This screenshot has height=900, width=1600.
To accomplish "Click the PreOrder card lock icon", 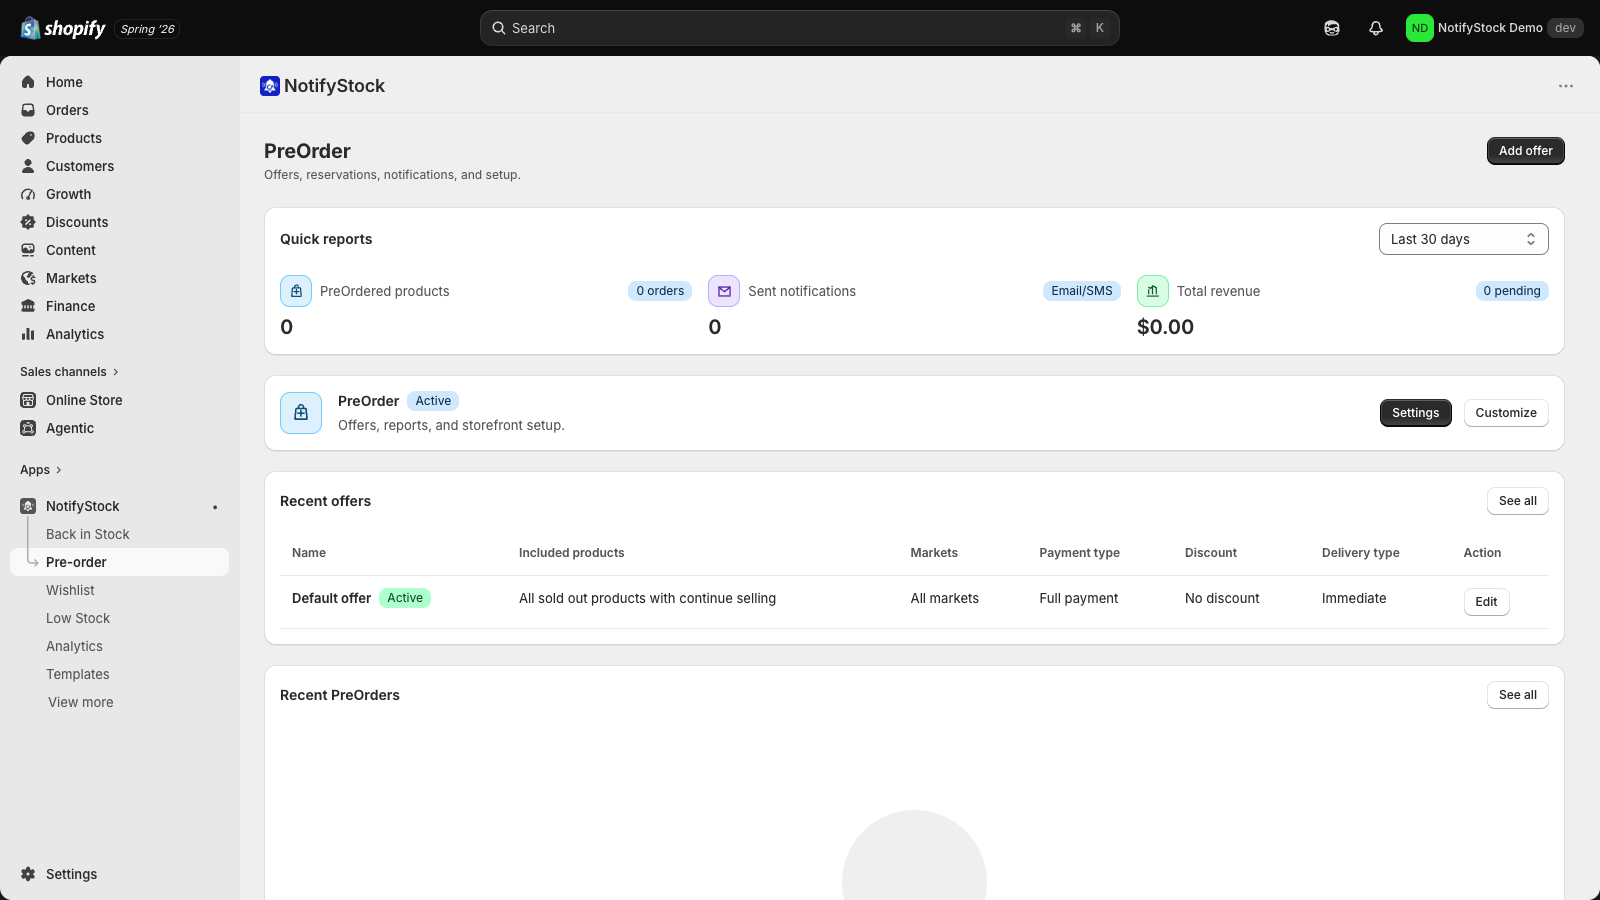I will pos(301,413).
